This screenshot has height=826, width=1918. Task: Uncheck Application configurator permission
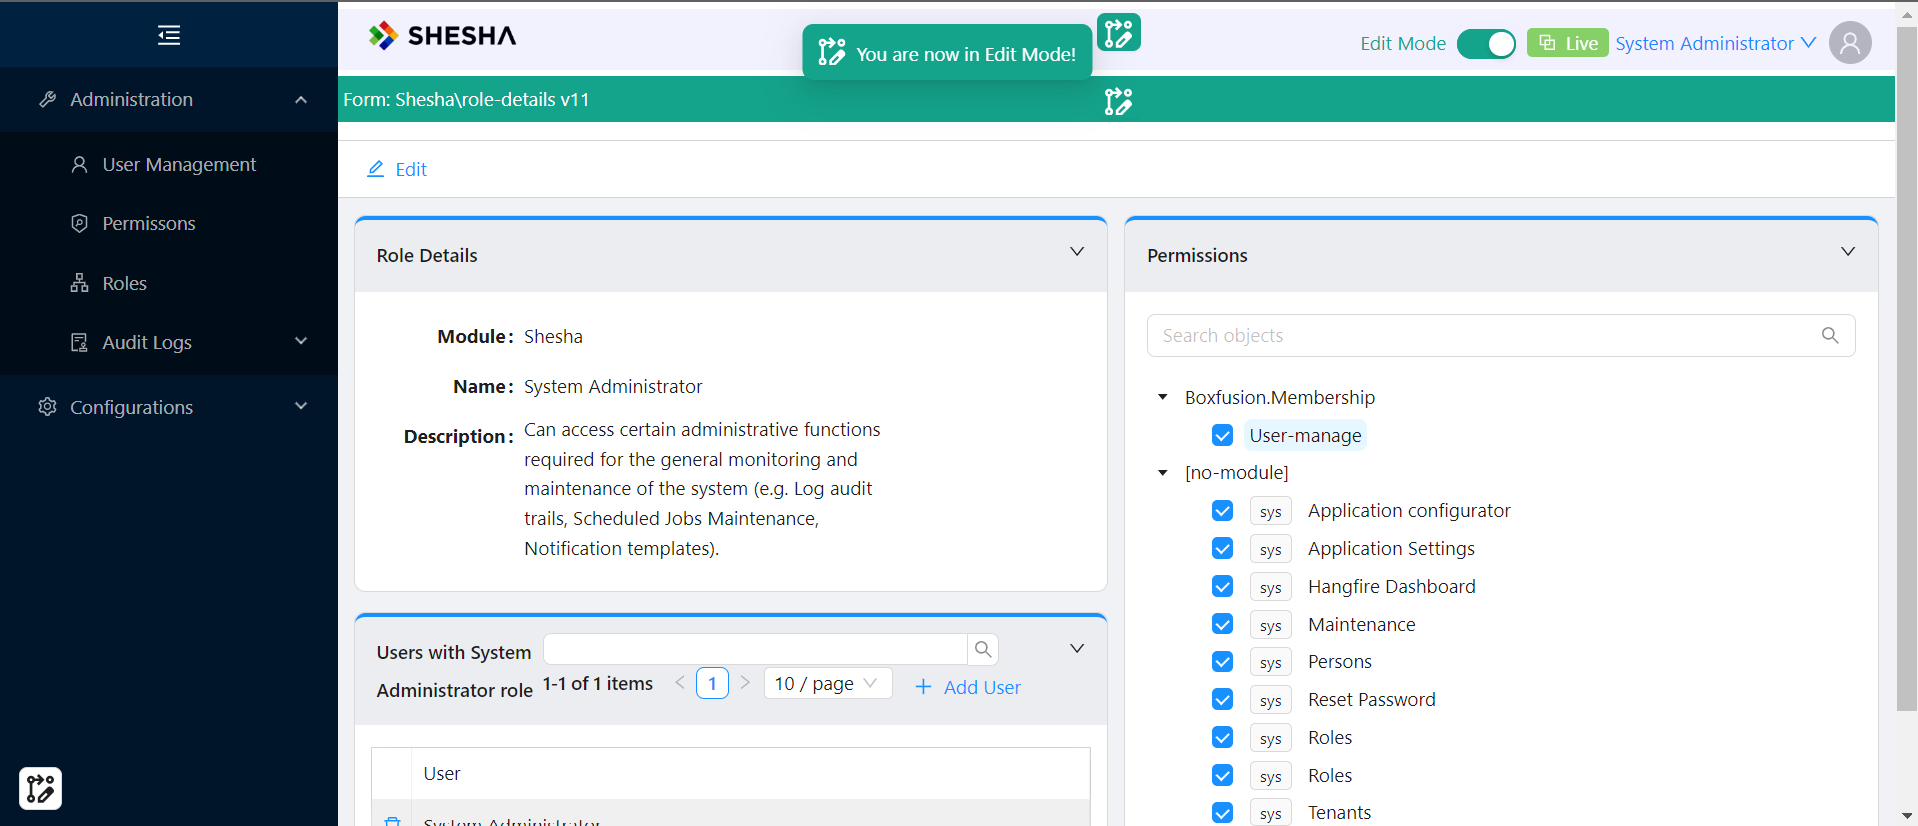tap(1222, 511)
